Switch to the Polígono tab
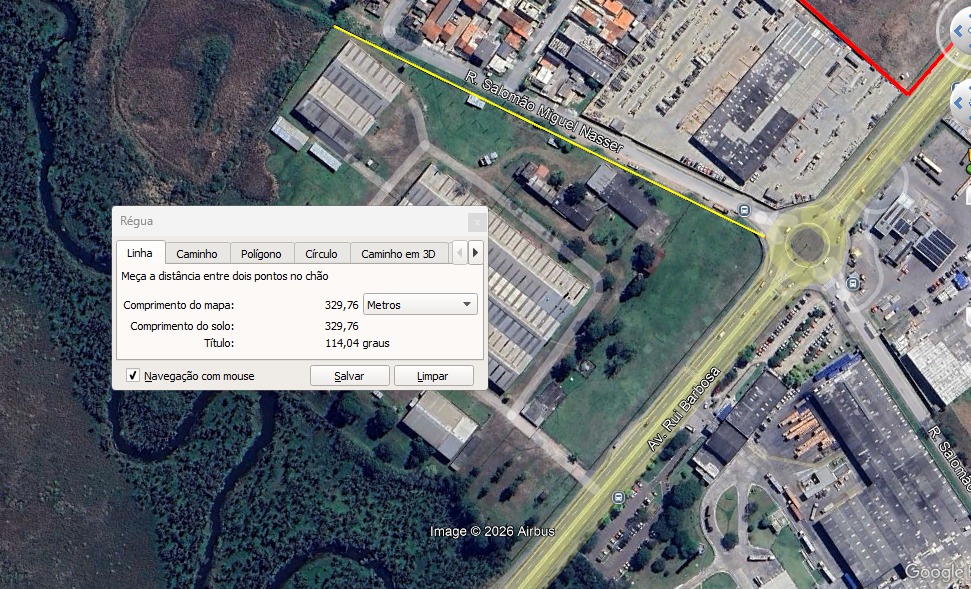Screen dimensions: 971x589 pyautogui.click(x=261, y=254)
